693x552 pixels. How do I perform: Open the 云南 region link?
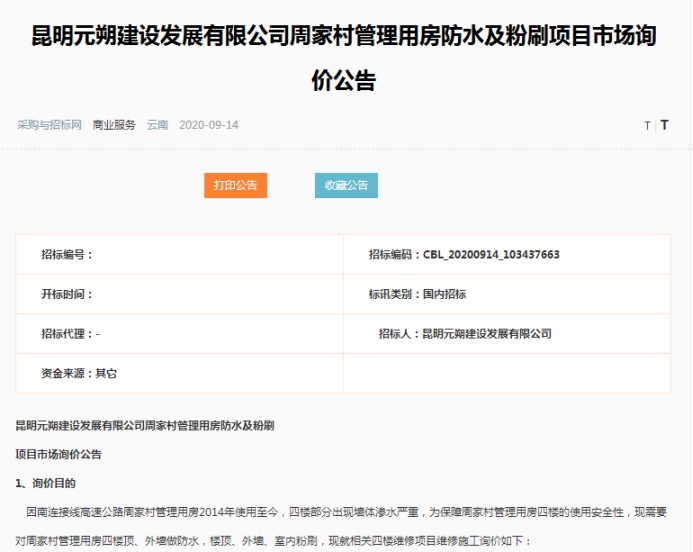157,125
